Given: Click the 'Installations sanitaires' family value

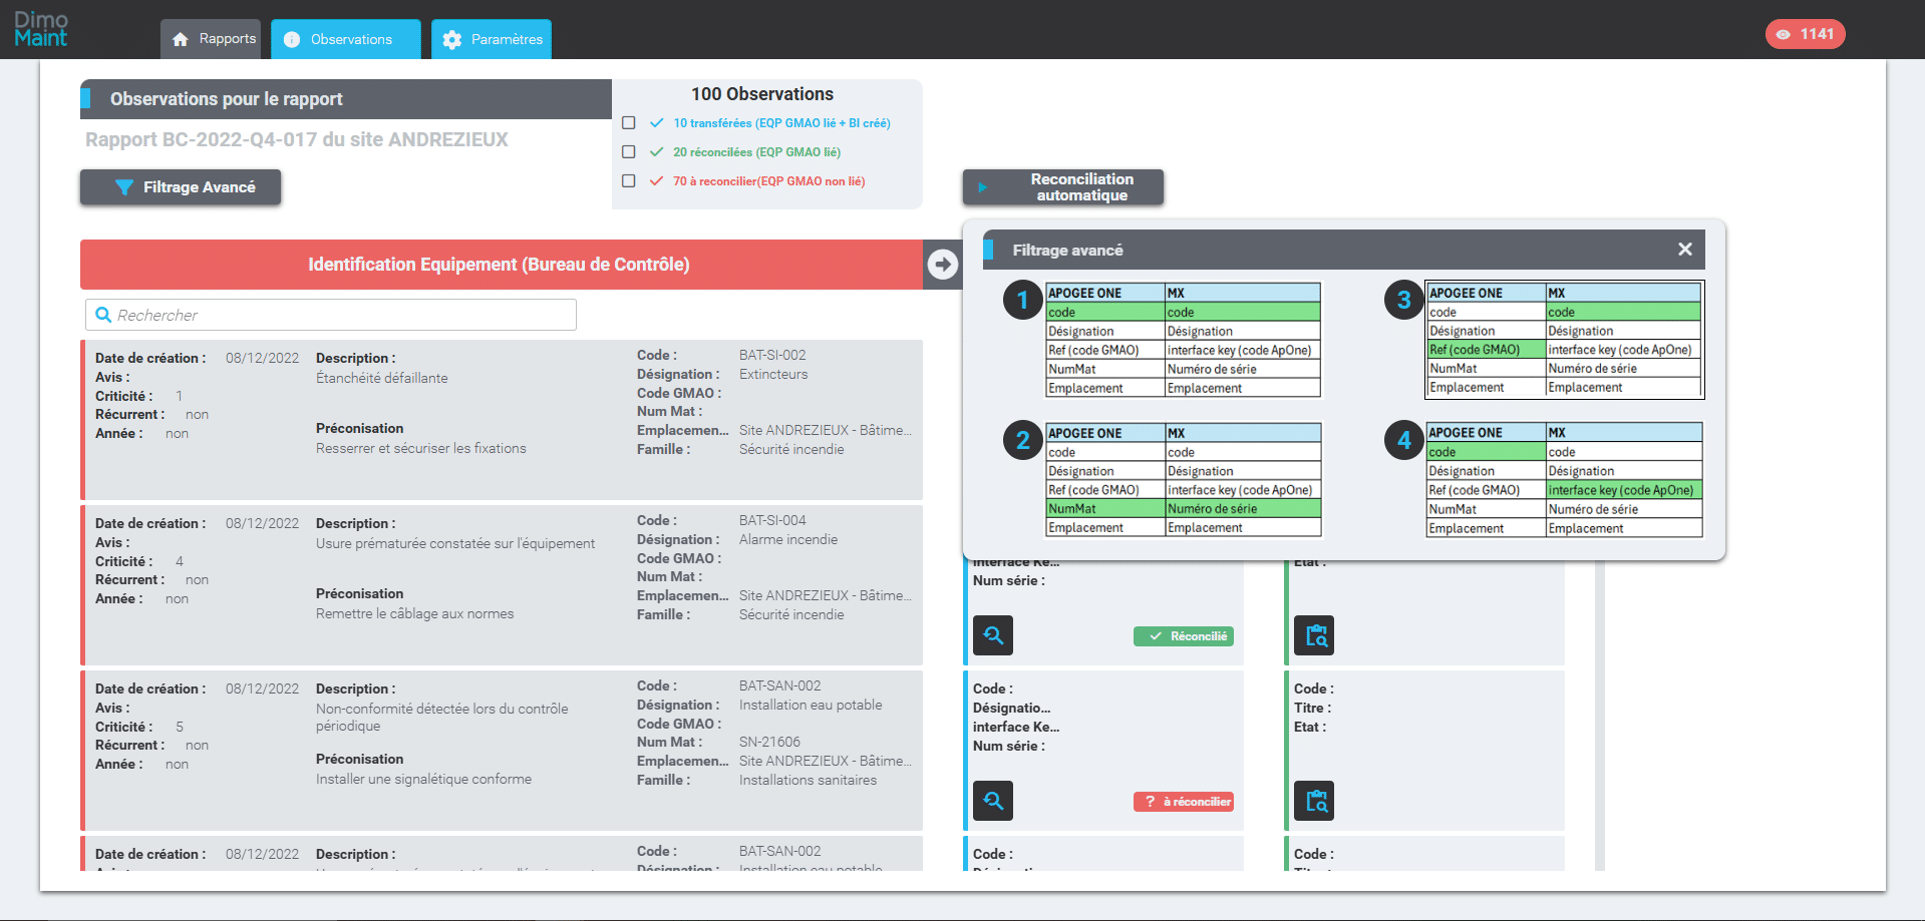Looking at the screenshot, I should pos(808,780).
